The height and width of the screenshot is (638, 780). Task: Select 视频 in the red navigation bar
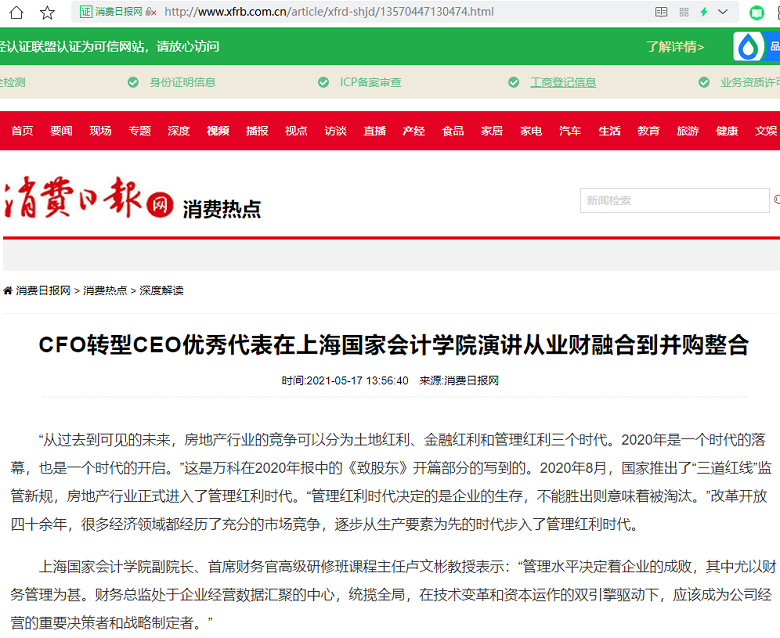[218, 131]
